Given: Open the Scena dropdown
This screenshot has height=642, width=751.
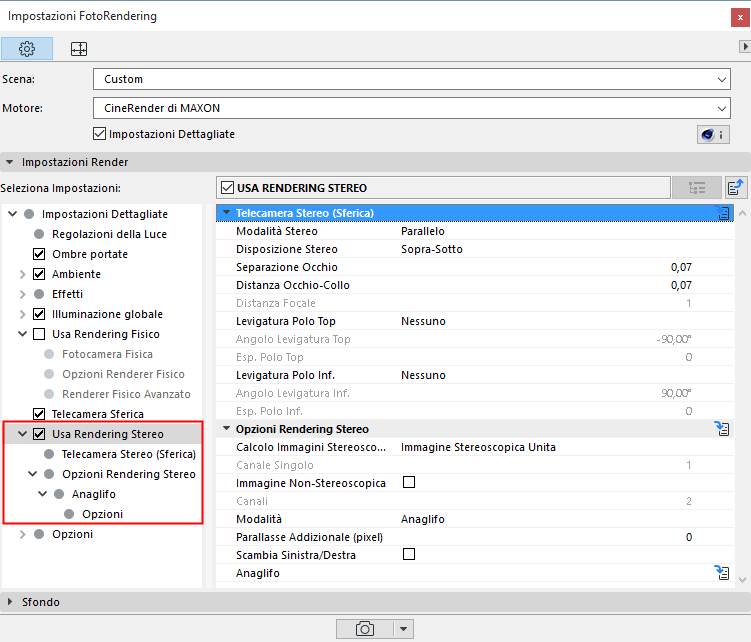Looking at the screenshot, I should coord(411,79).
